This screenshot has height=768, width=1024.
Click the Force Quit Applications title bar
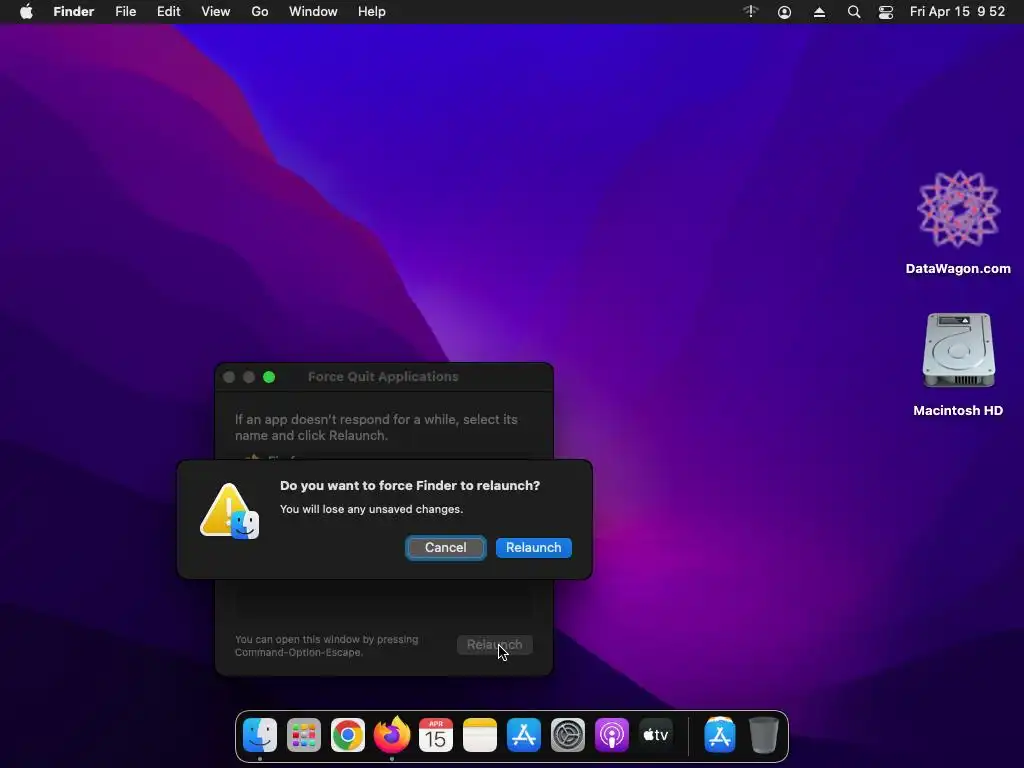[x=383, y=377]
